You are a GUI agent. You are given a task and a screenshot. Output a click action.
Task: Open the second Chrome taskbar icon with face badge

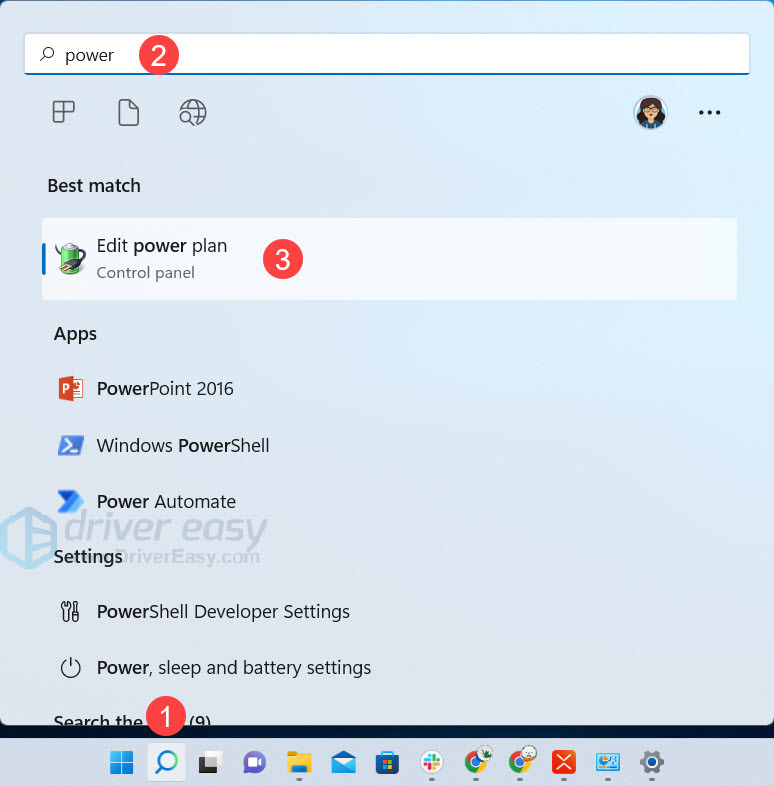pyautogui.click(x=521, y=761)
